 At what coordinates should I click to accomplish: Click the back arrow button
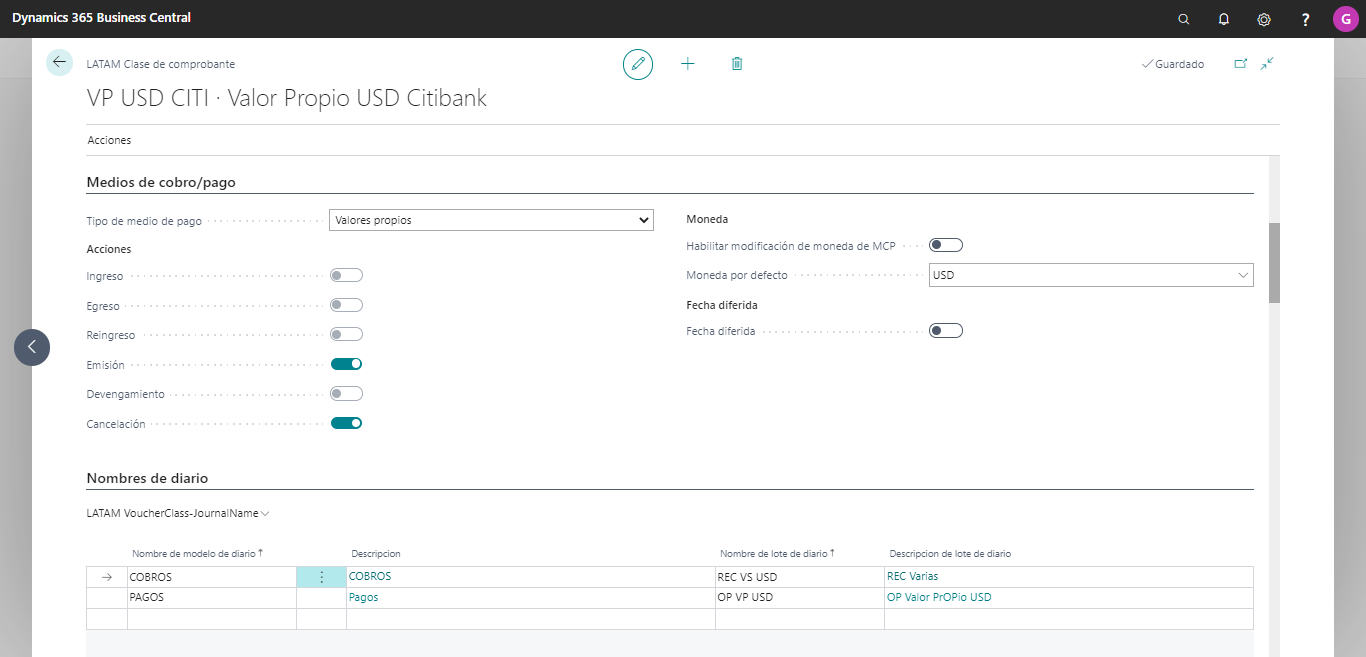pos(60,62)
